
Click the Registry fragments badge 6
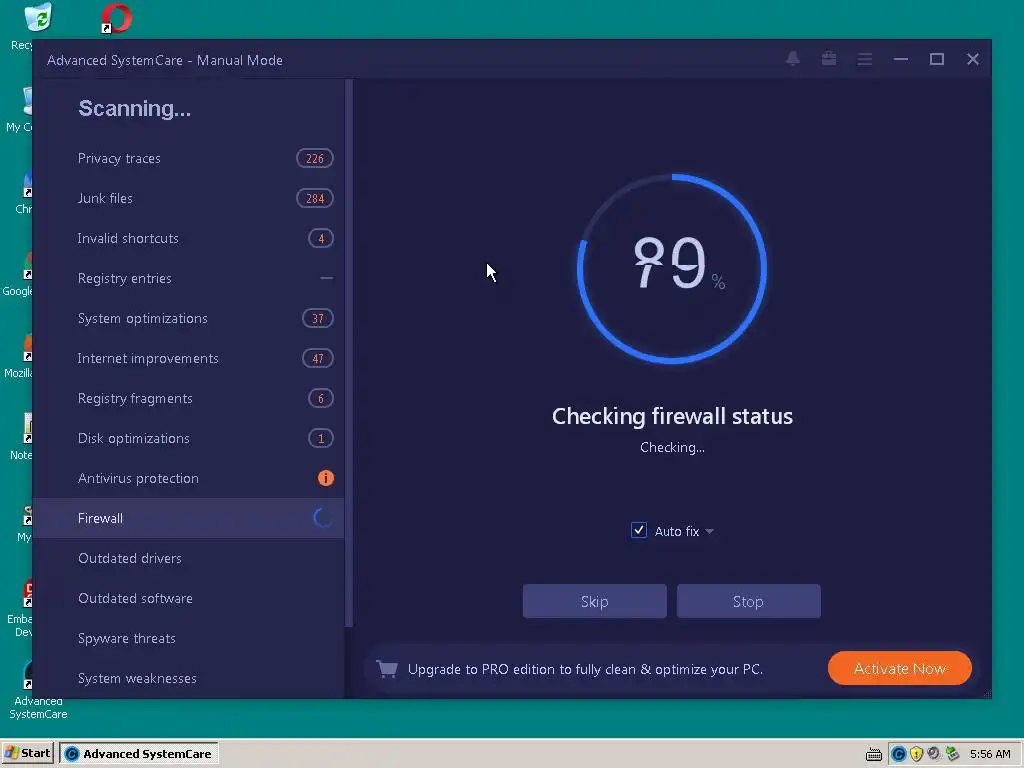pos(321,398)
